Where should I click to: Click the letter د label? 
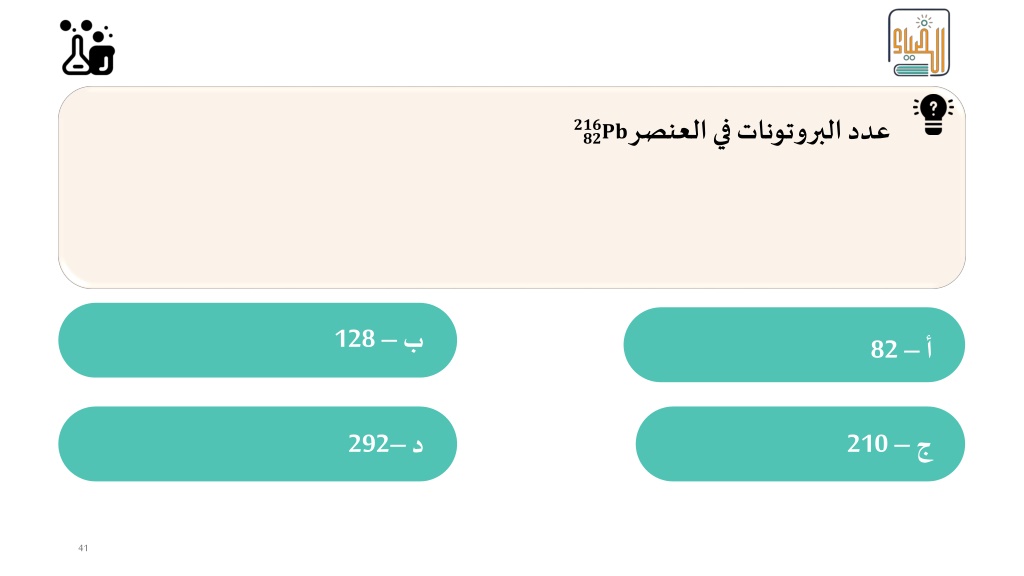[x=418, y=445]
